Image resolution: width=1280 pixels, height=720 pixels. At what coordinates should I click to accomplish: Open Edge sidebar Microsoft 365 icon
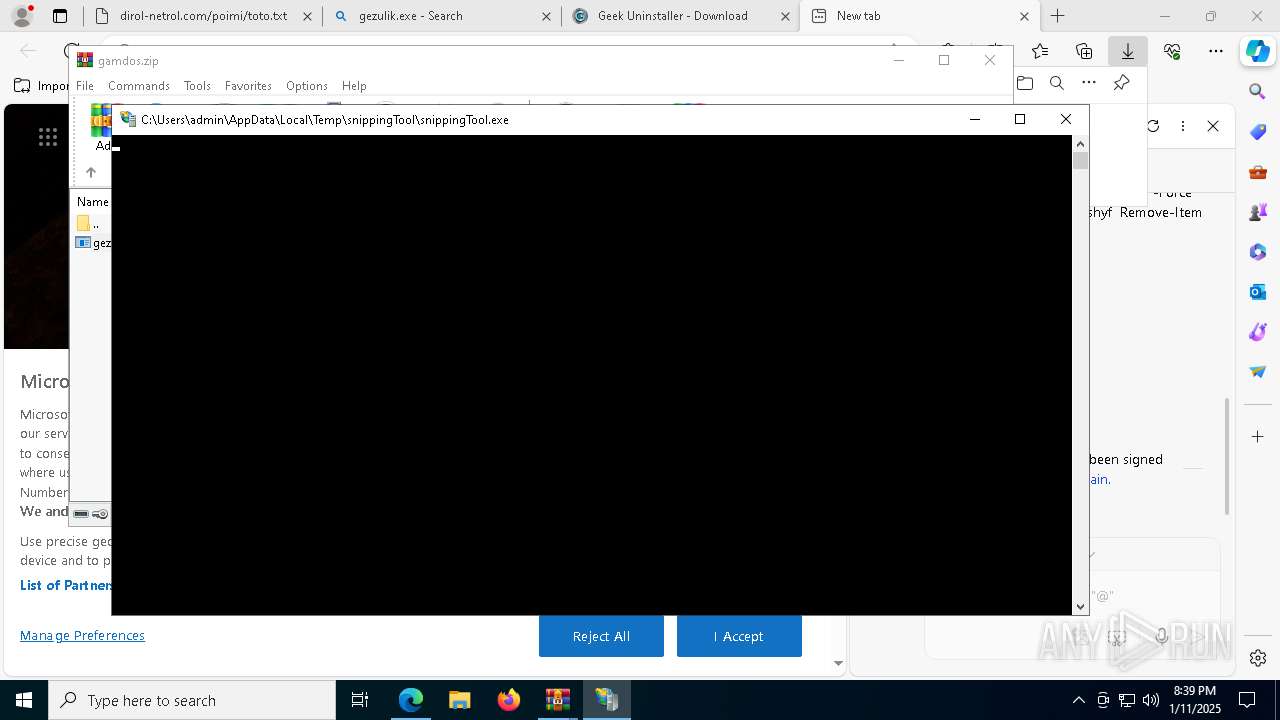[x=1258, y=252]
